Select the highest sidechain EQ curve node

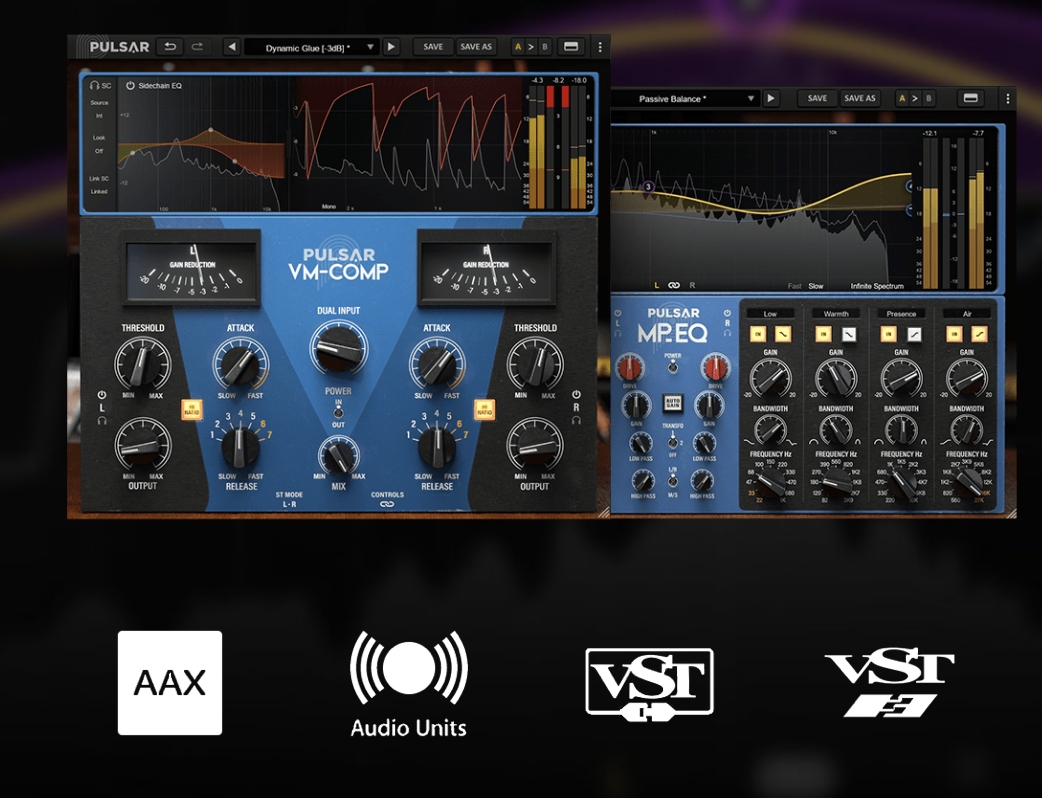click(211, 130)
